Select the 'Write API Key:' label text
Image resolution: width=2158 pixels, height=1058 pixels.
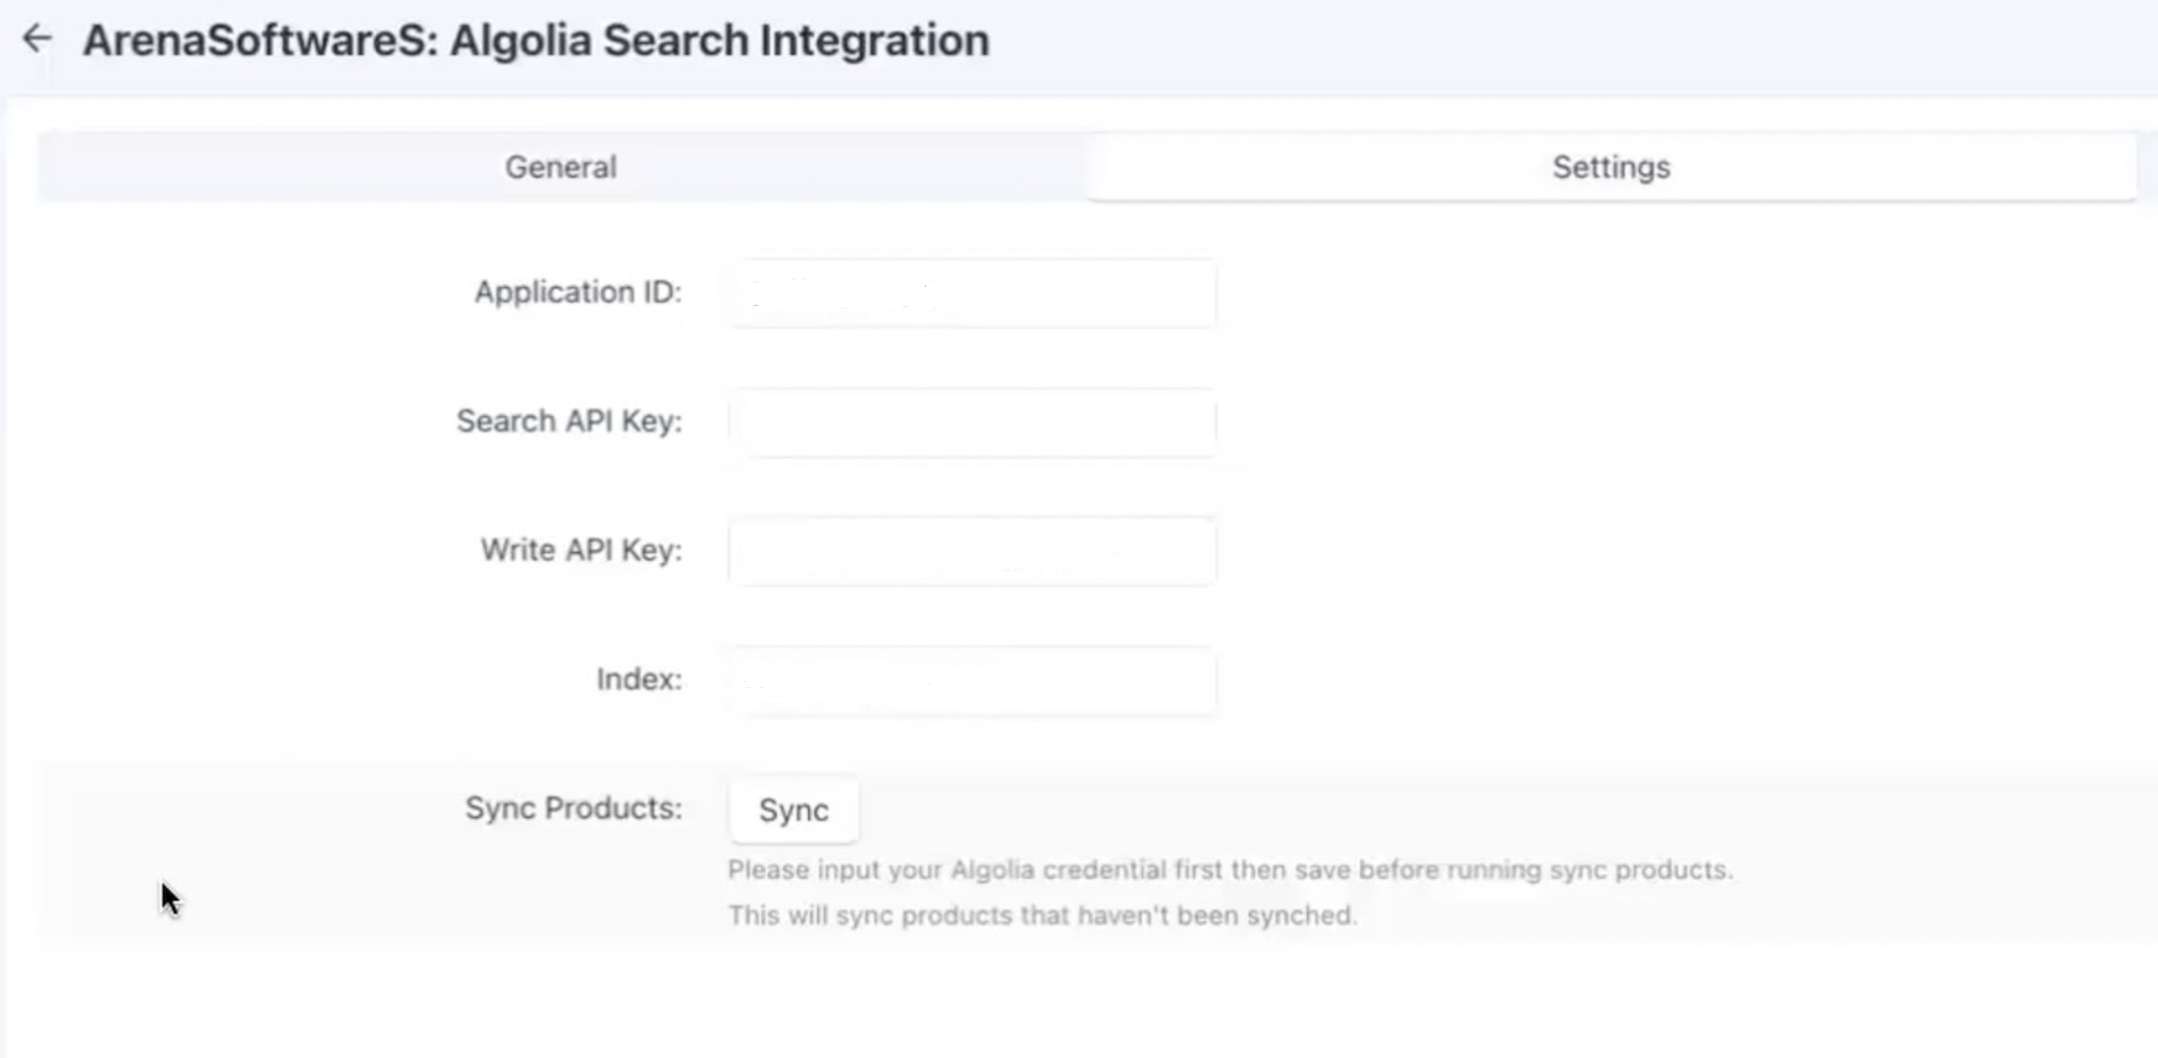pyautogui.click(x=581, y=550)
